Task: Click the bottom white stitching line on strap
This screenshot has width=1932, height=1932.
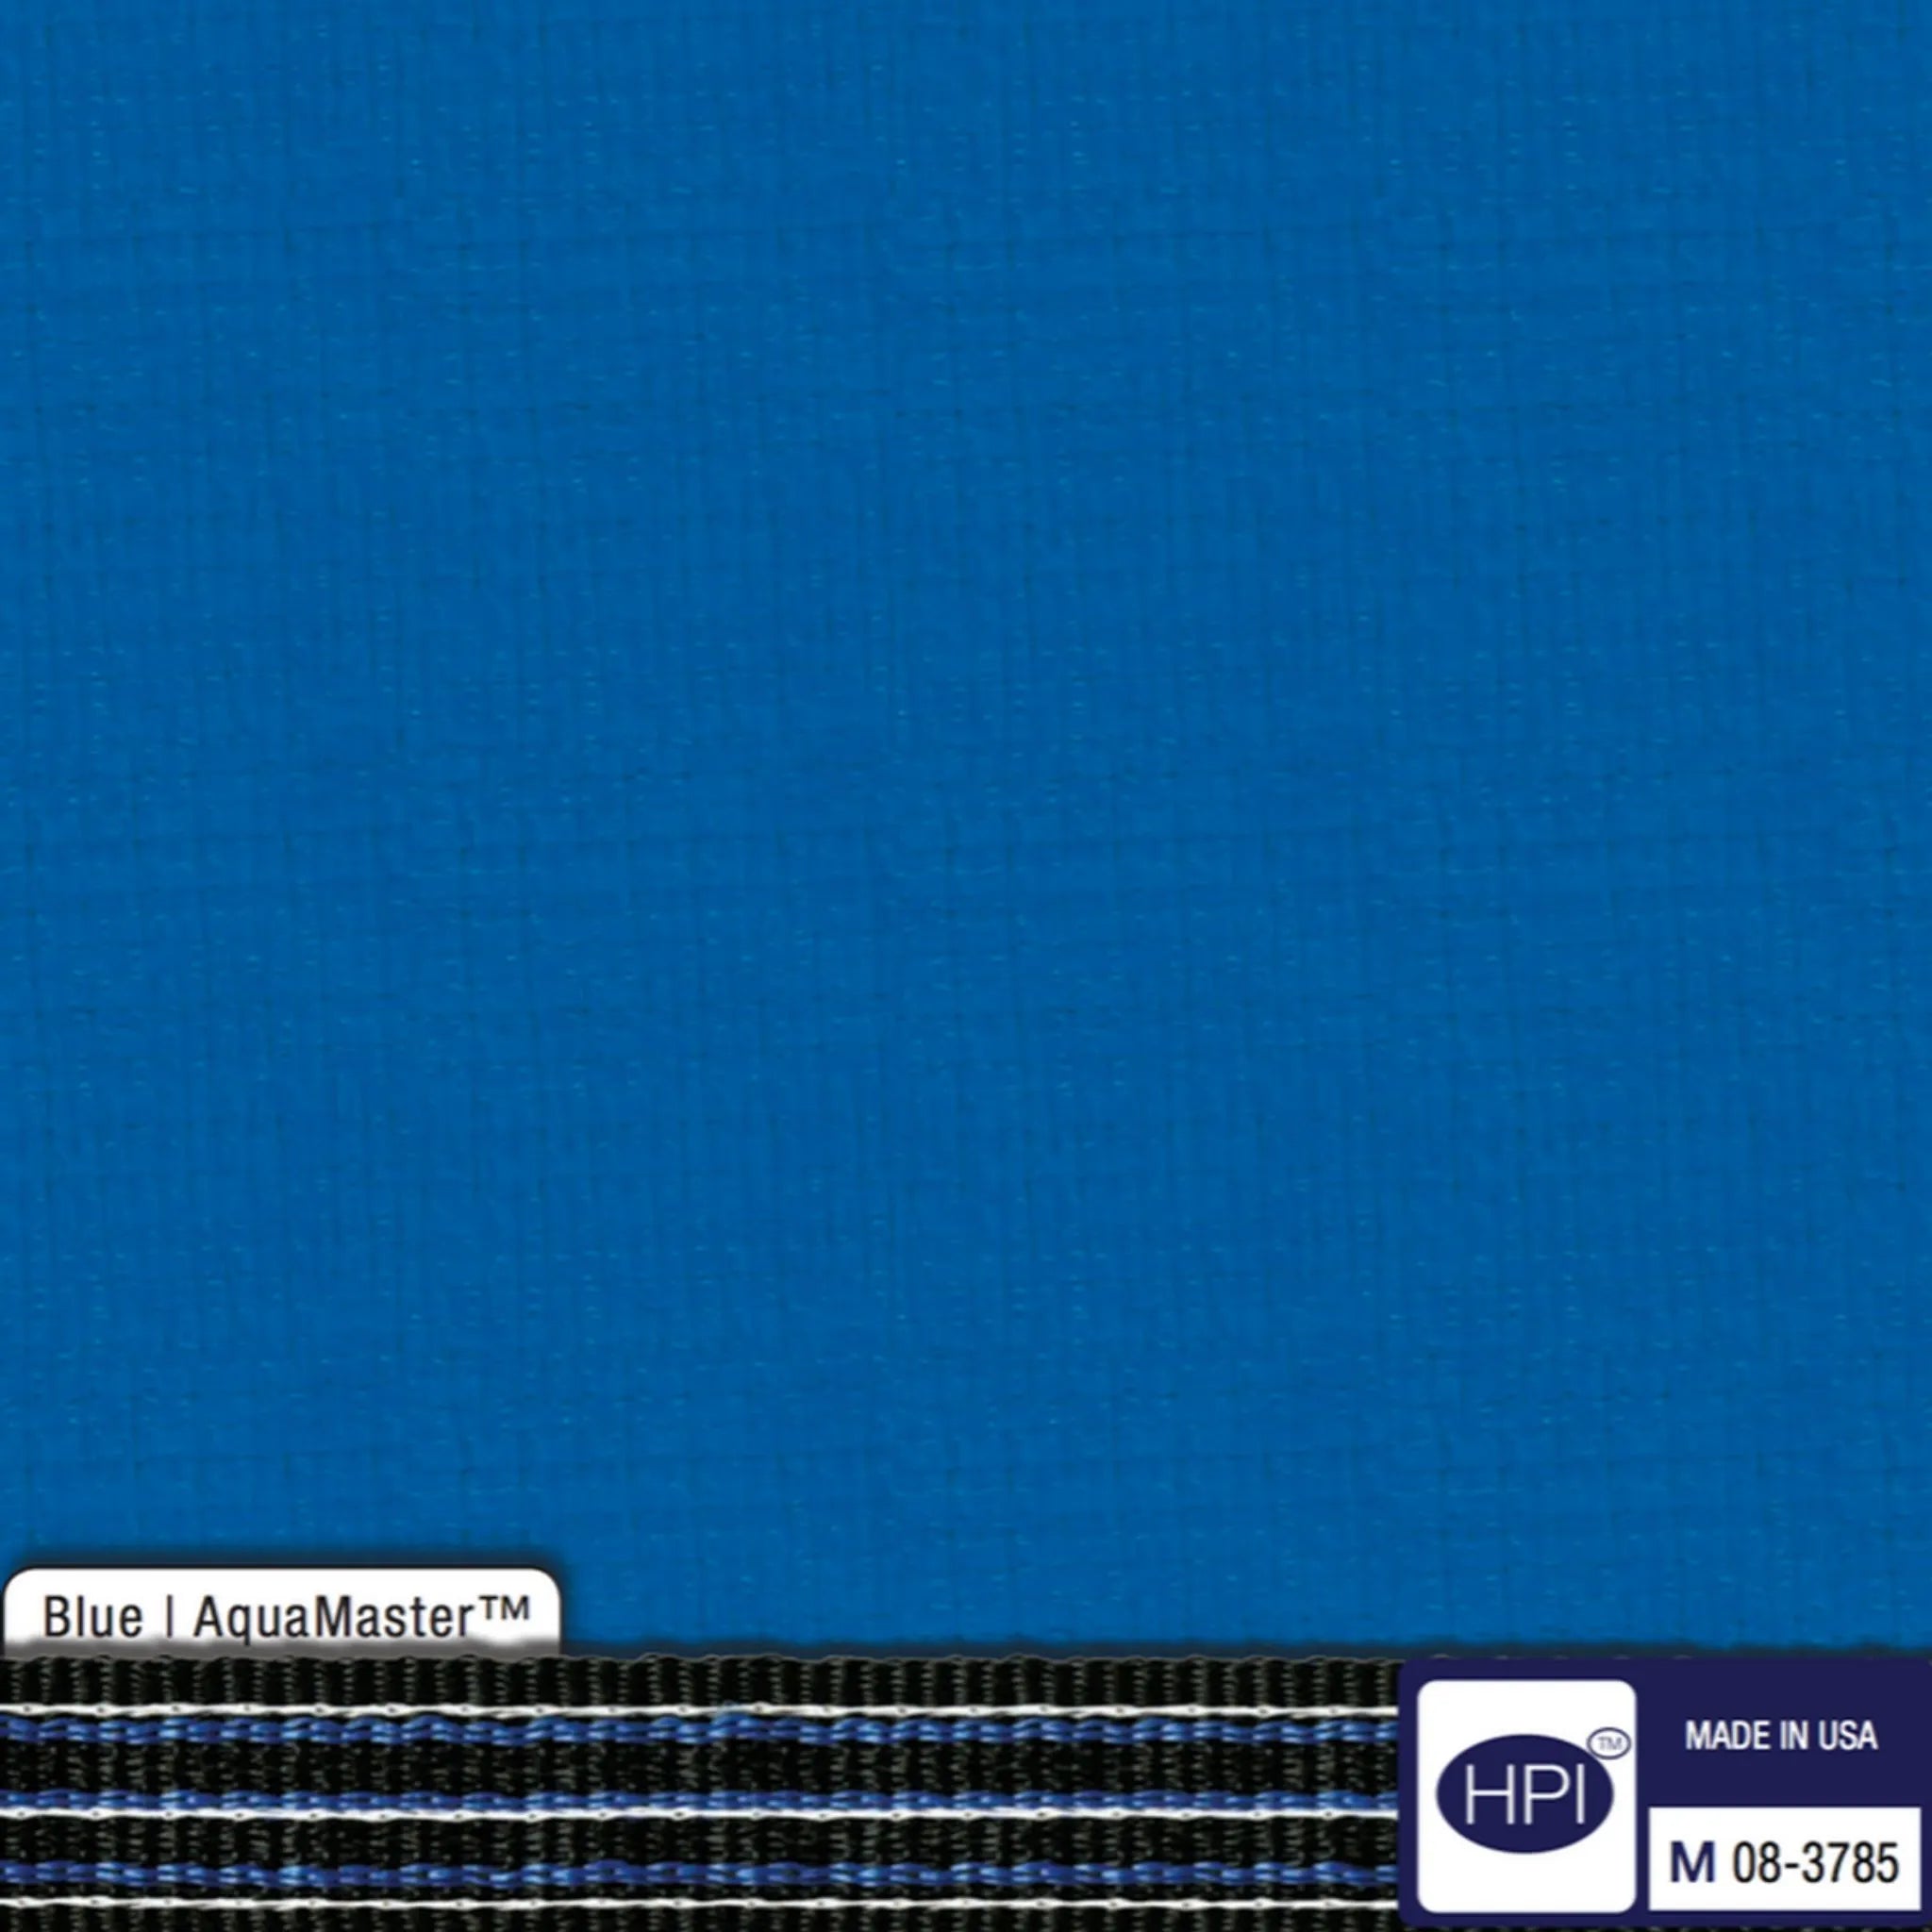Action: point(700,1901)
